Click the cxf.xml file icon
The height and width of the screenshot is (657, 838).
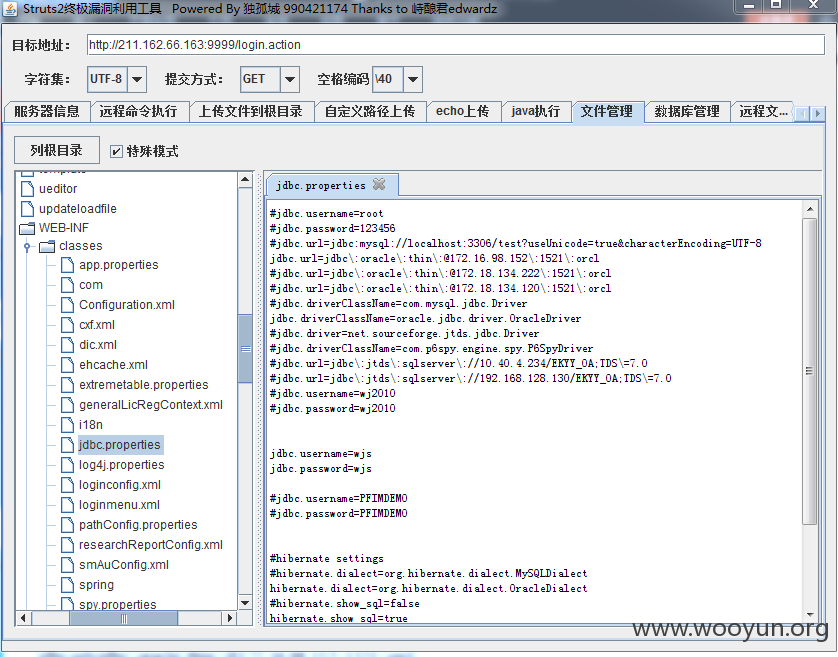pos(67,324)
